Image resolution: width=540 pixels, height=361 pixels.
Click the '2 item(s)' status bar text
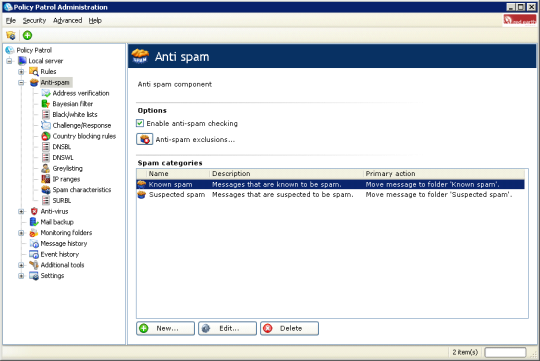[465, 352]
